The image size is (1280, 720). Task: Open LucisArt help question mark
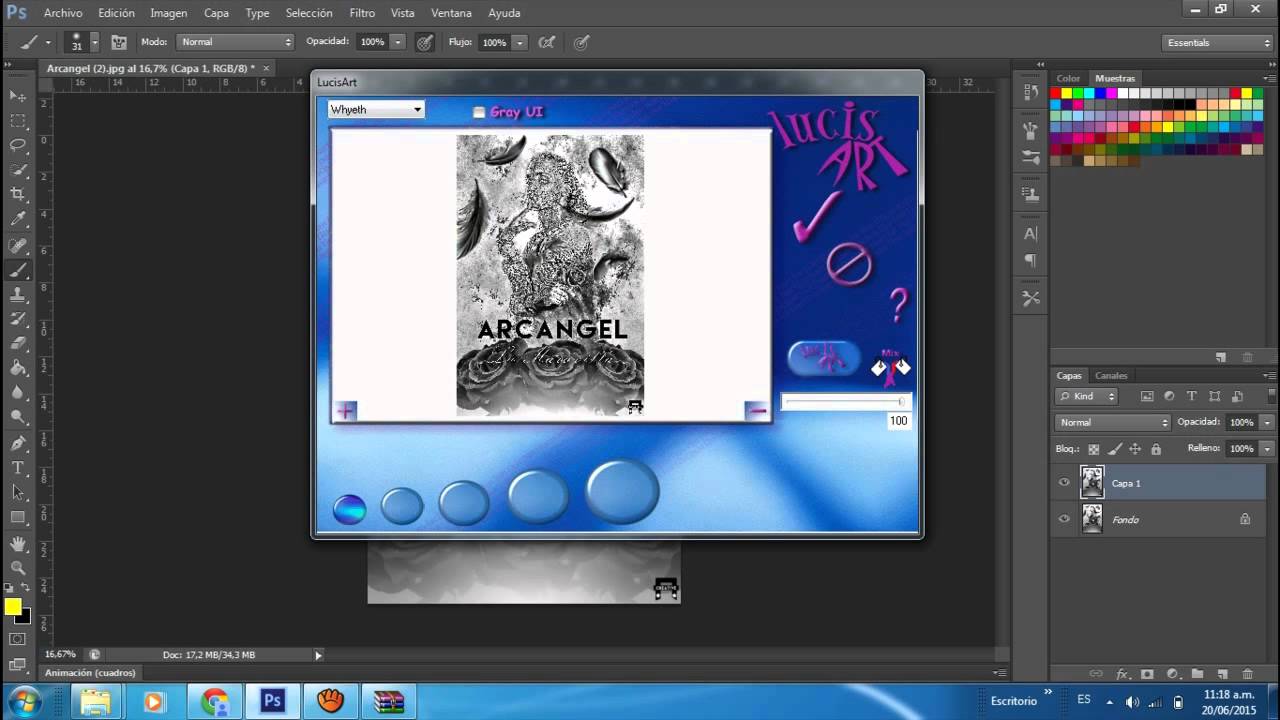click(x=898, y=304)
